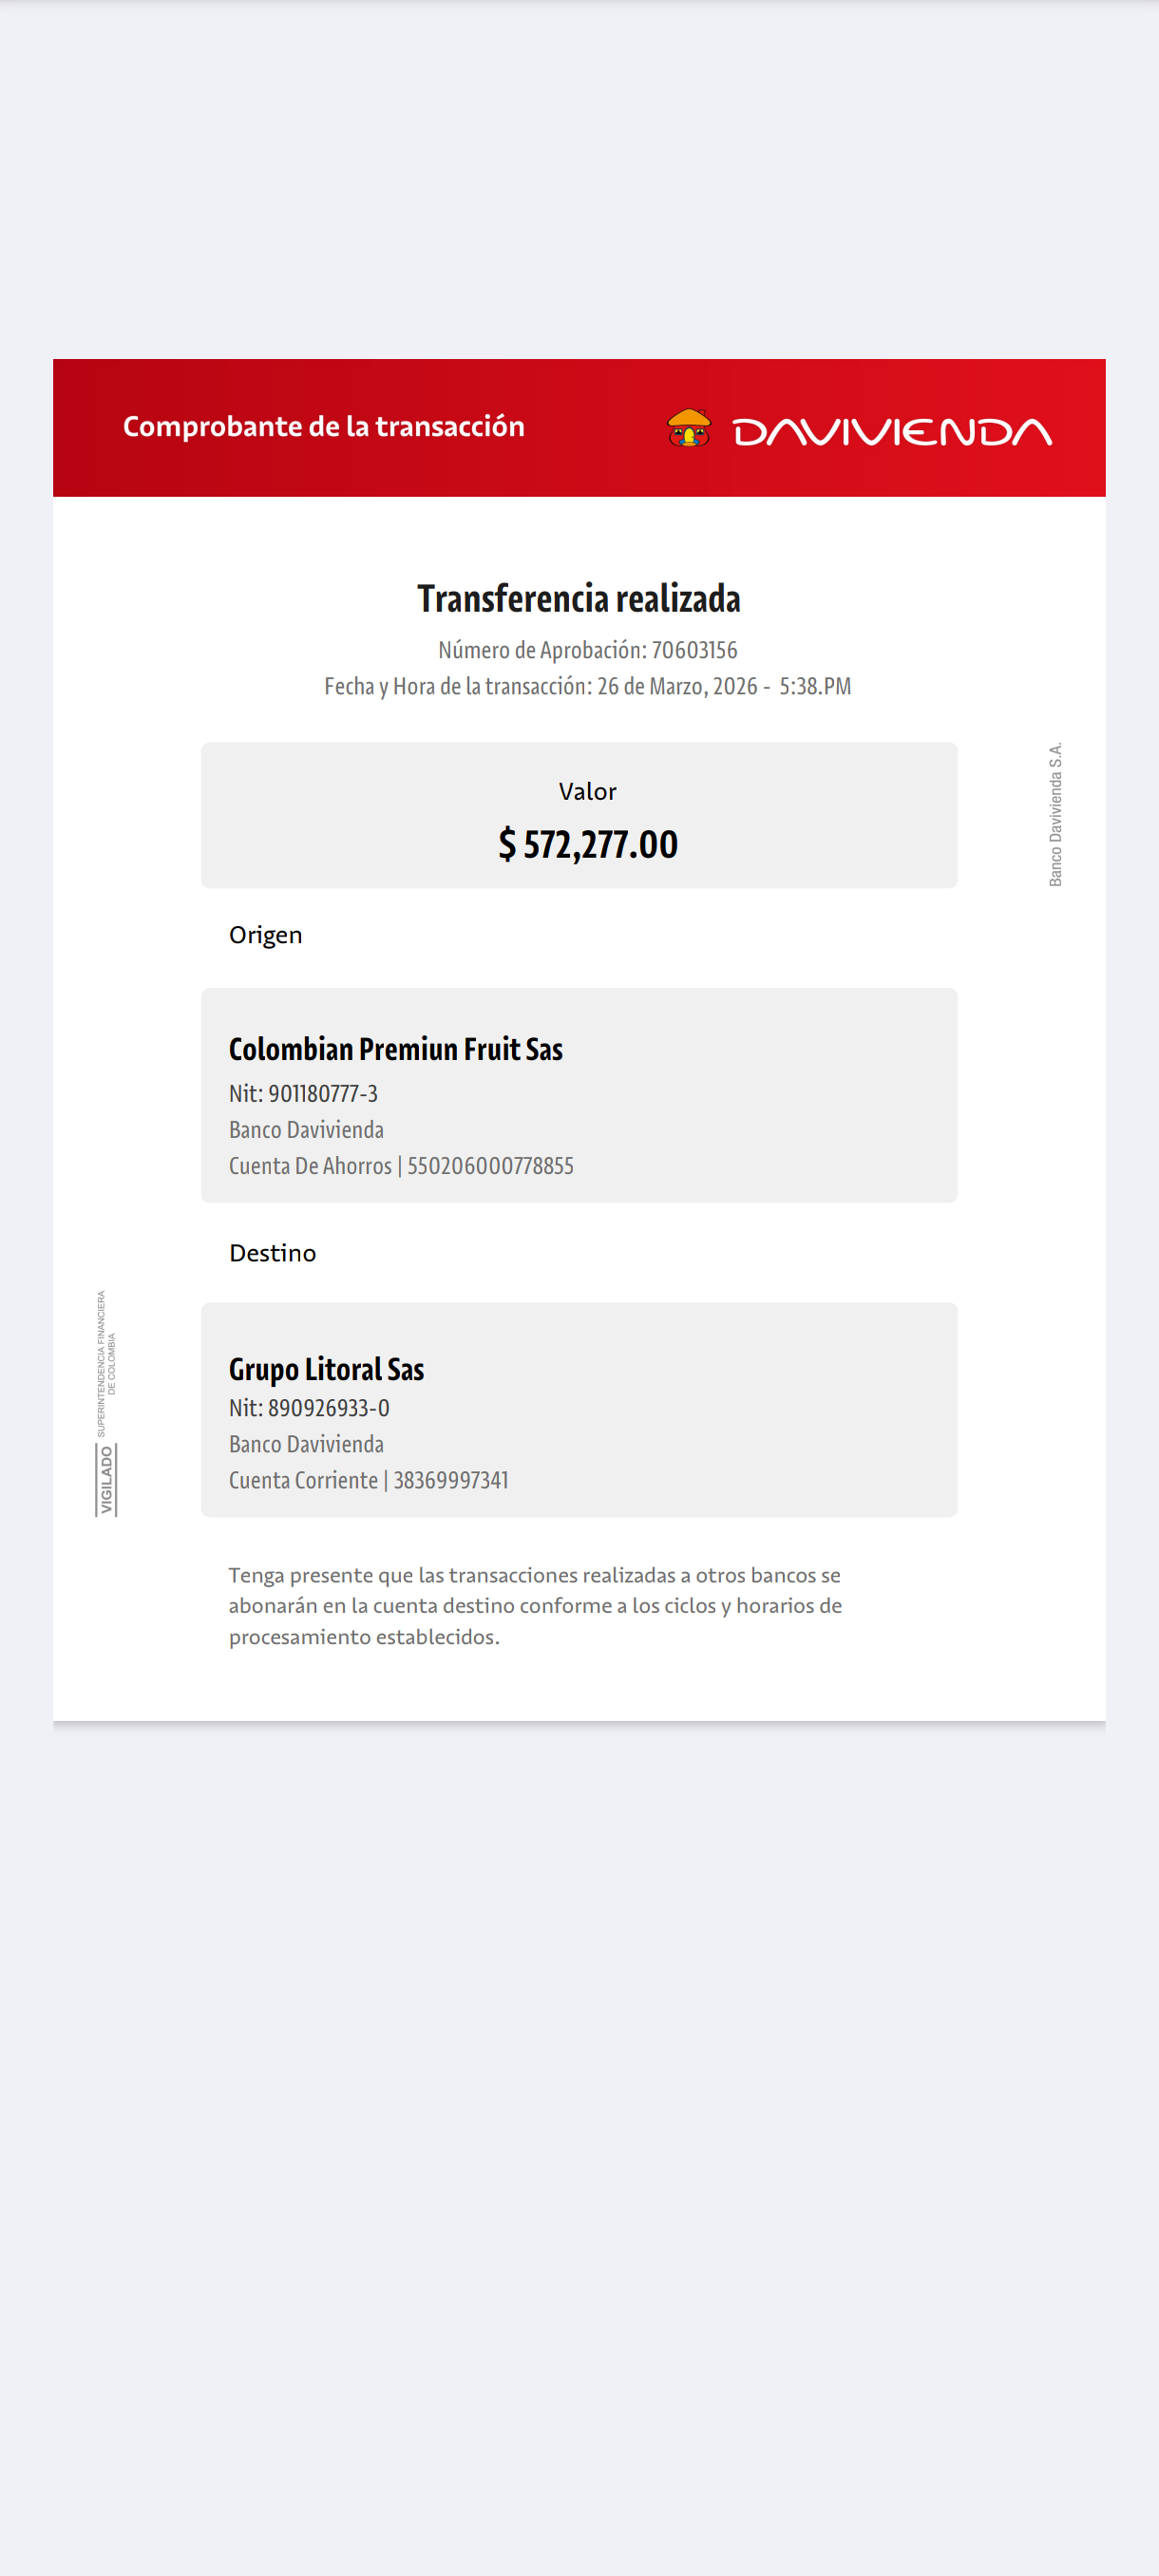Select the Transferencia realizada heading
The image size is (1159, 2576).
tap(579, 598)
